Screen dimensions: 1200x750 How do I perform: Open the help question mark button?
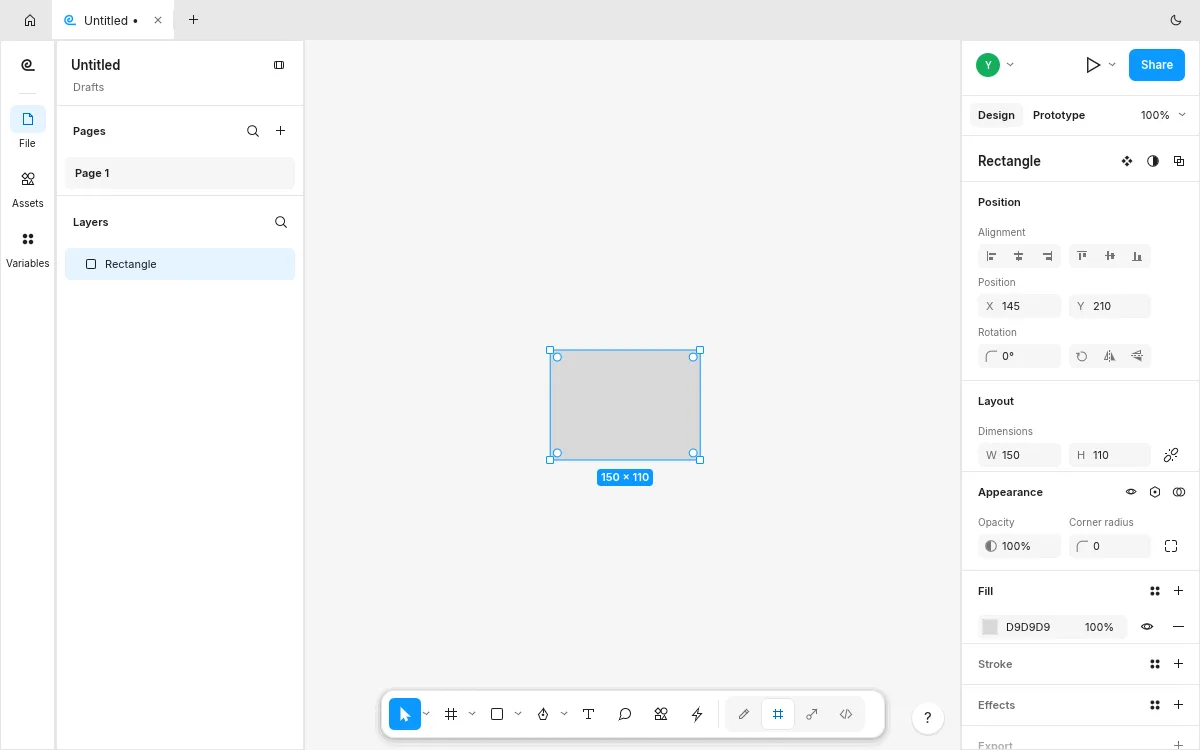(x=928, y=717)
